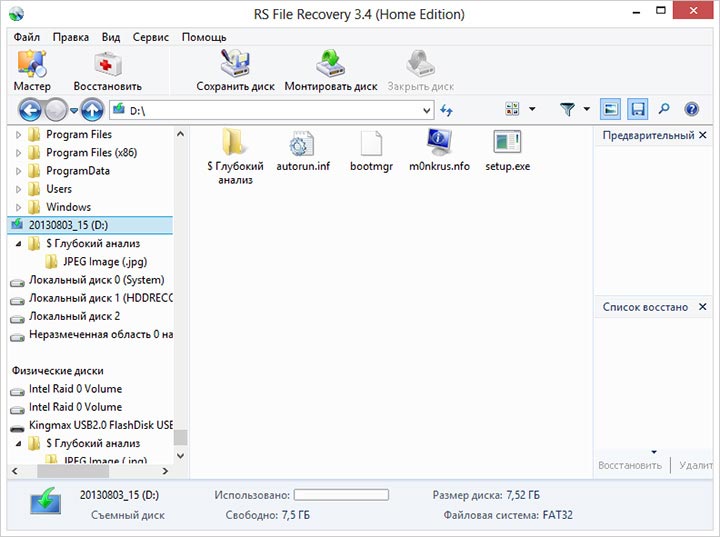Select Локальный диск 1 (HDDRECO

coord(101,298)
